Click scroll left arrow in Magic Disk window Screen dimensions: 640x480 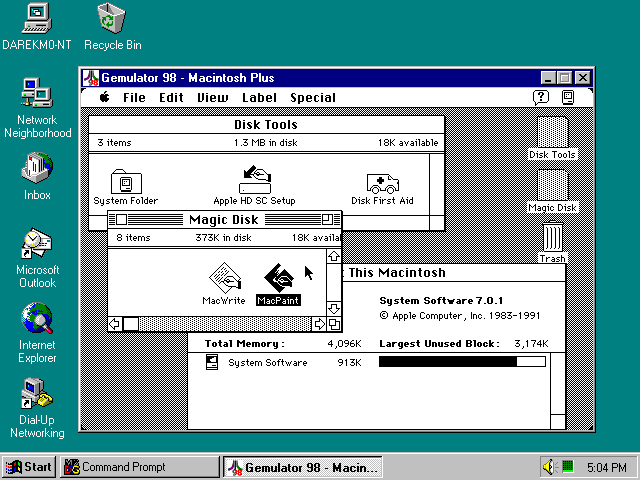(115, 324)
